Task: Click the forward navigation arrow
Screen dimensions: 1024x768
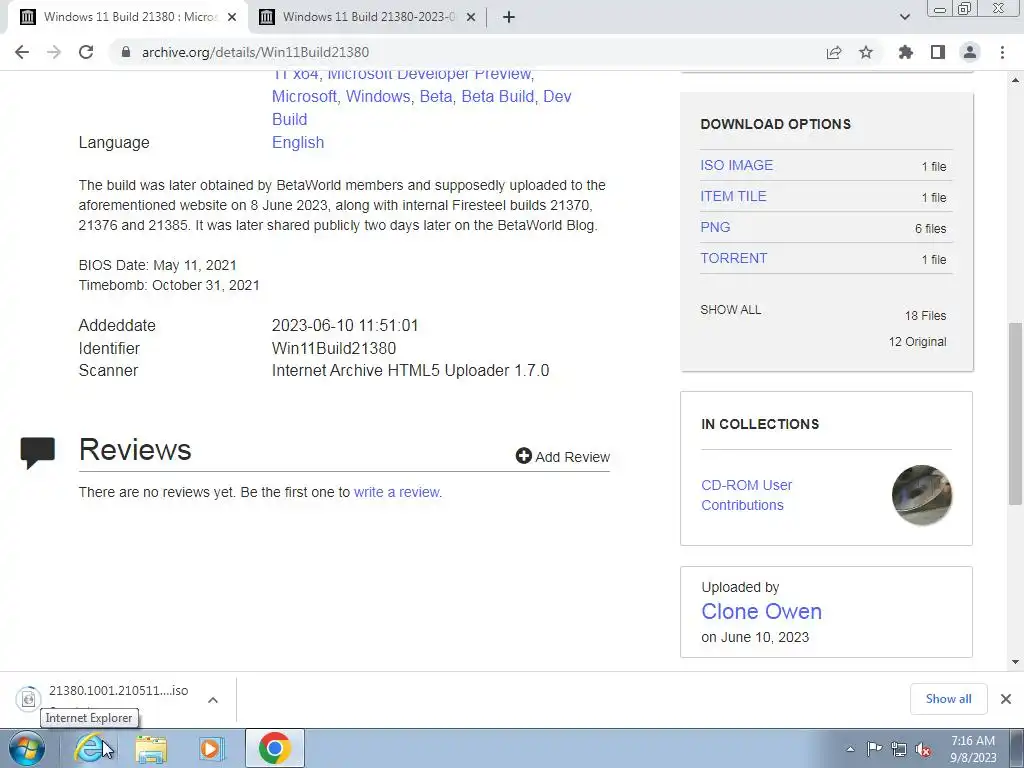Action: pyautogui.click(x=54, y=52)
